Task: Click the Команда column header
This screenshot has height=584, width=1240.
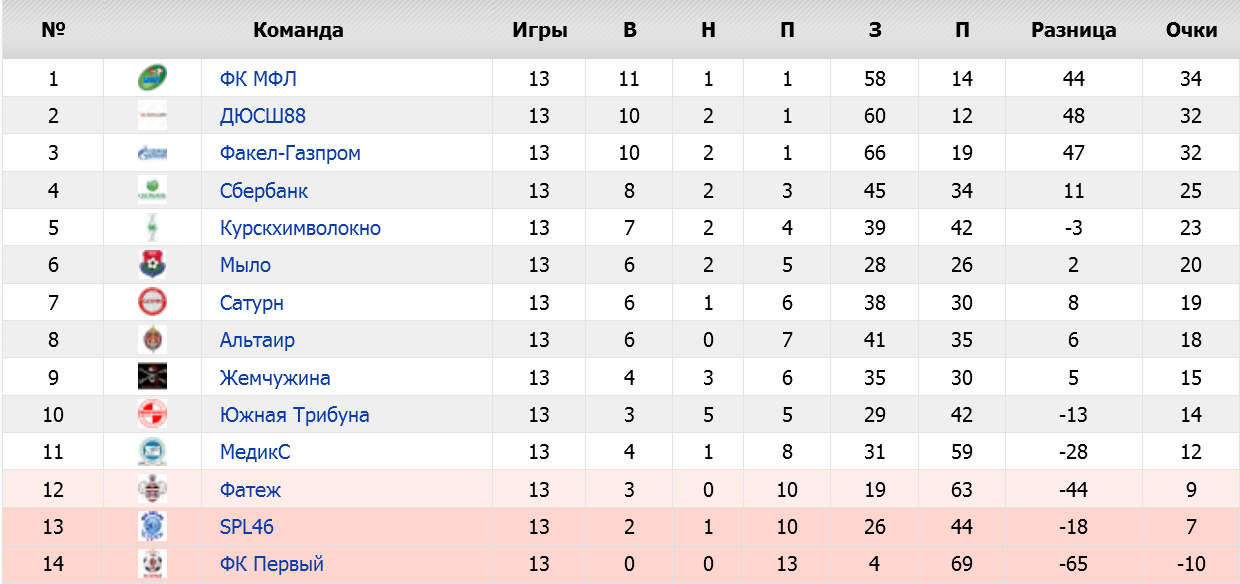Action: (298, 30)
